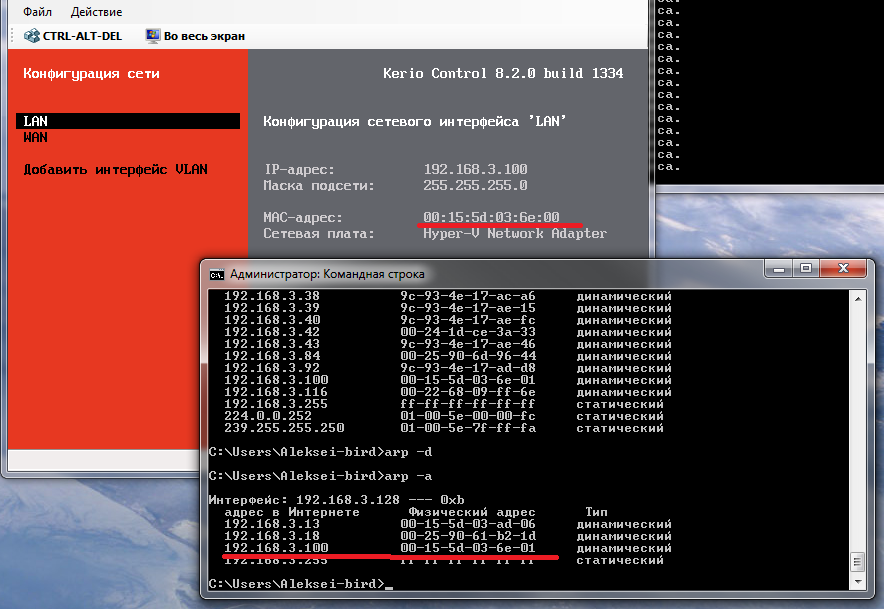
Task: Click the Command Prompt title bar icon
Action: [x=216, y=275]
